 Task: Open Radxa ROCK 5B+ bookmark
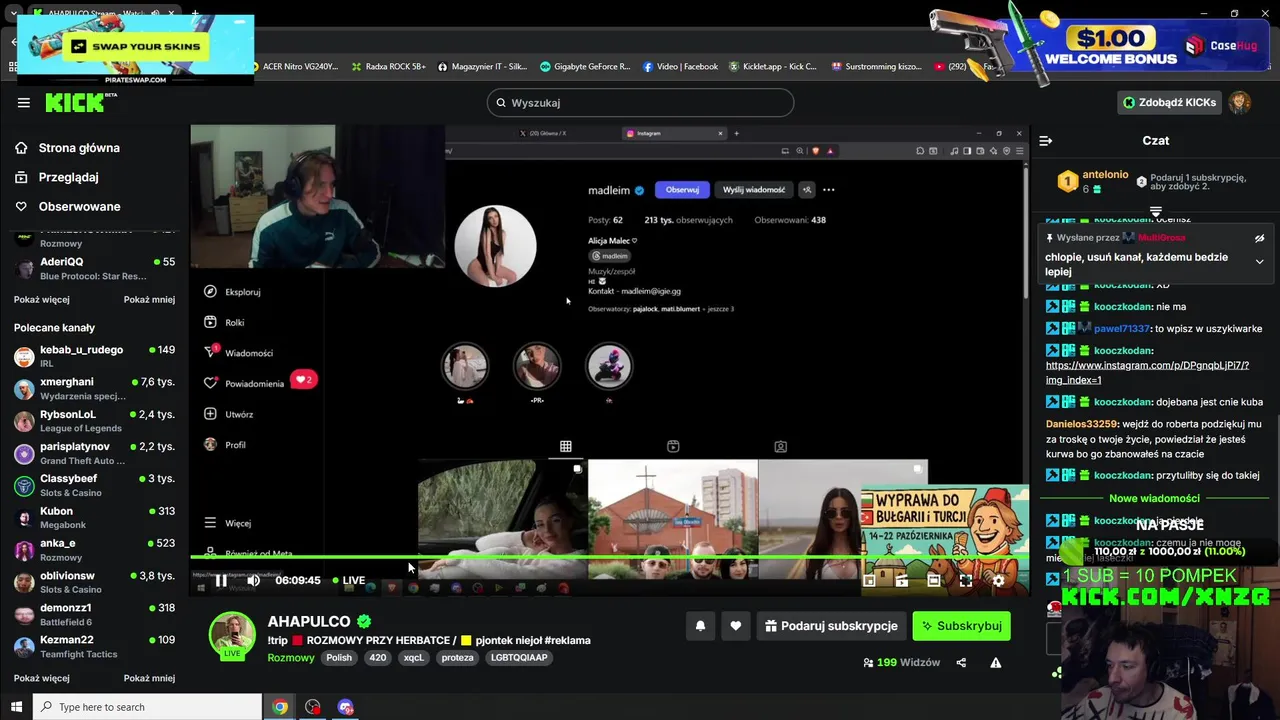pyautogui.click(x=387, y=67)
